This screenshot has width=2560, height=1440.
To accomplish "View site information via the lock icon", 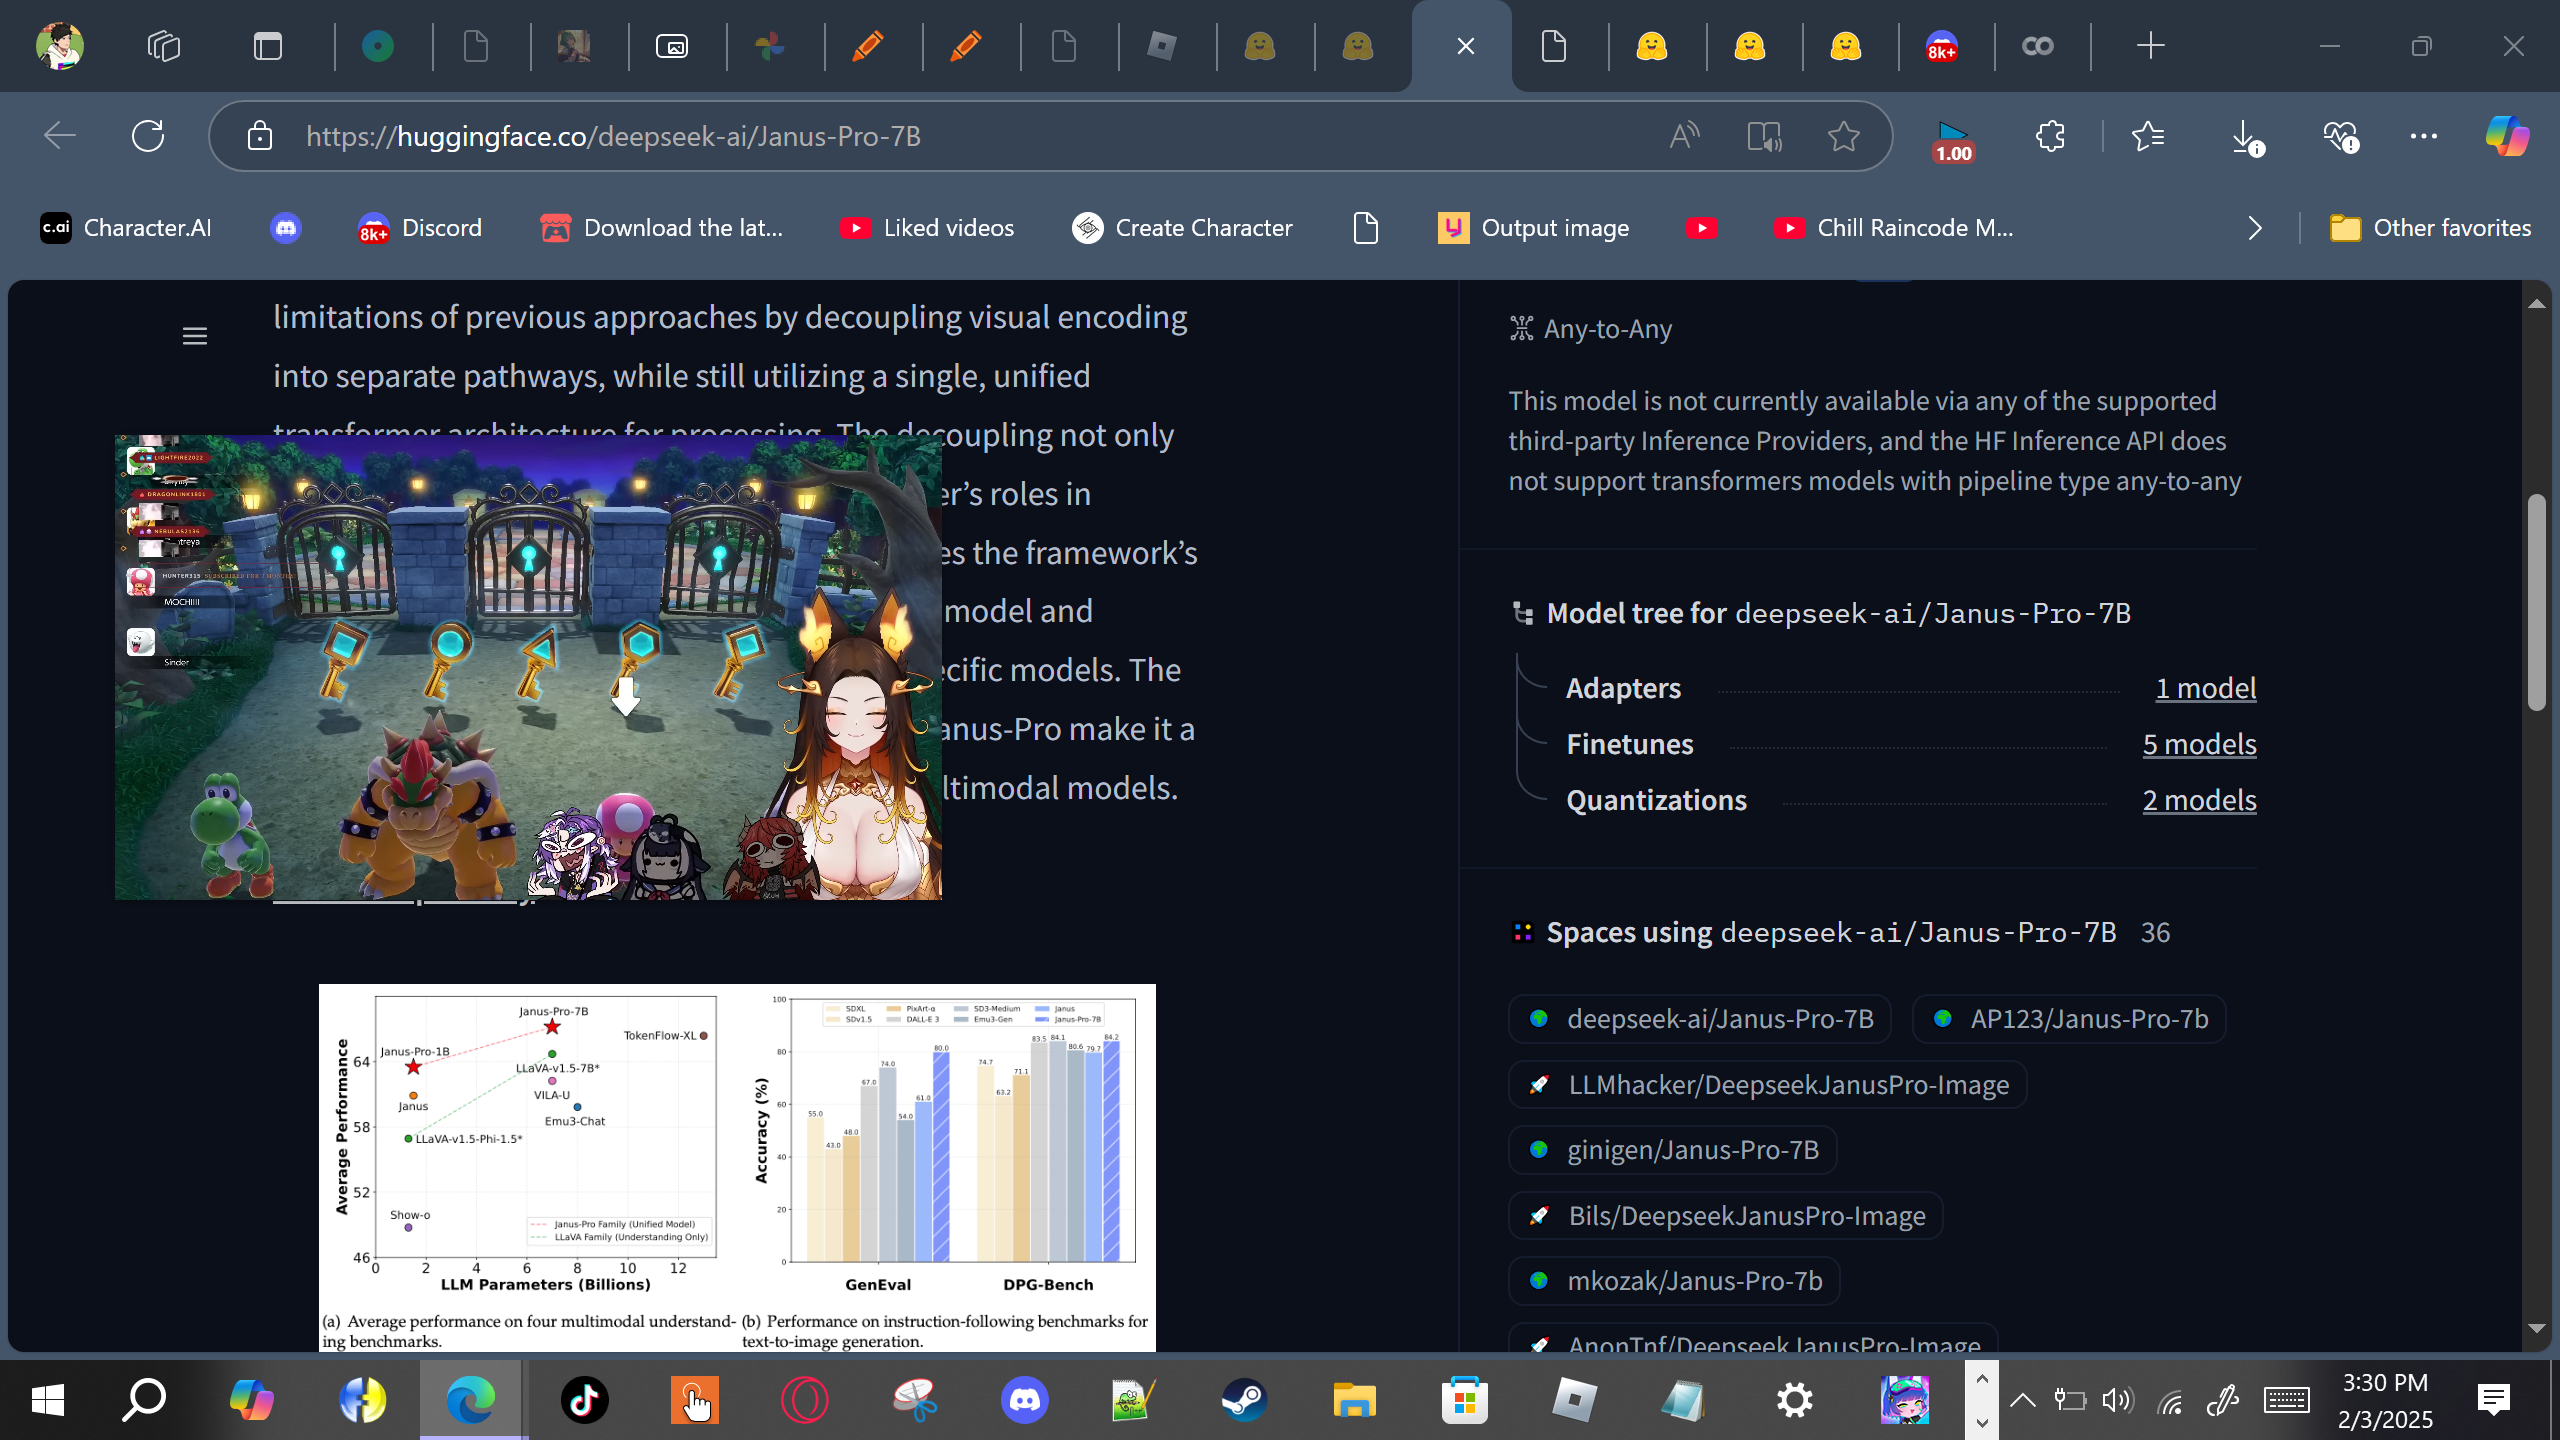I will pyautogui.click(x=260, y=136).
